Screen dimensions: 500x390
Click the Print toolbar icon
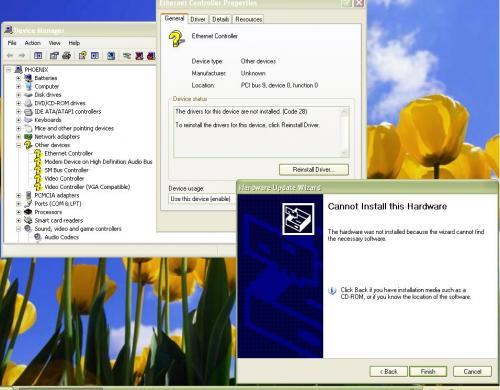tap(67, 56)
